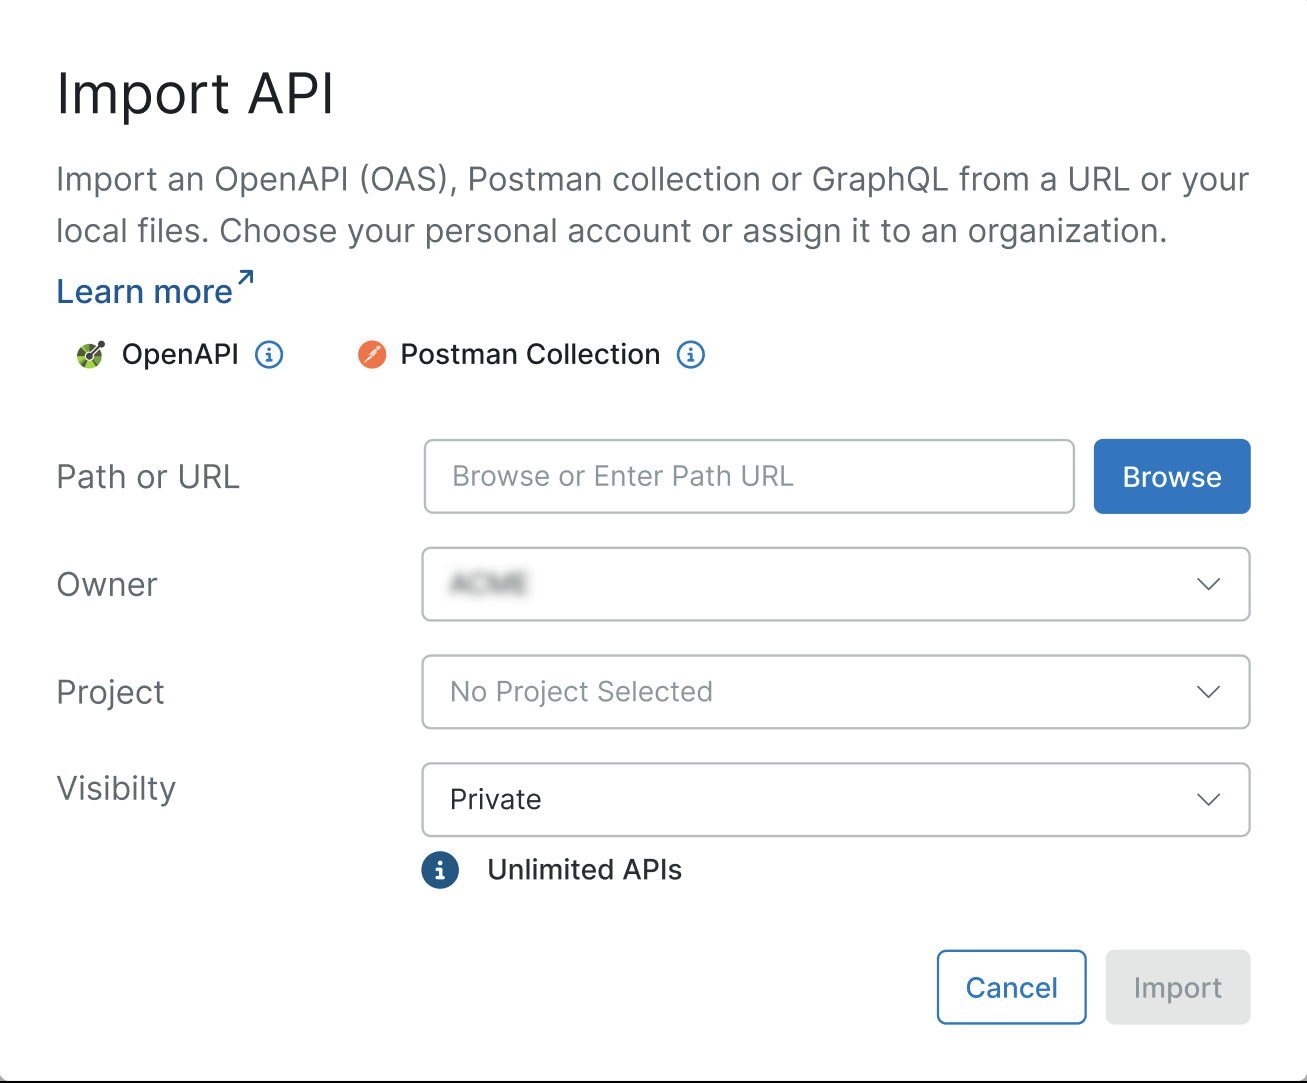Cancel the Import API dialog
Screen dimensions: 1307x1083
(1011, 987)
